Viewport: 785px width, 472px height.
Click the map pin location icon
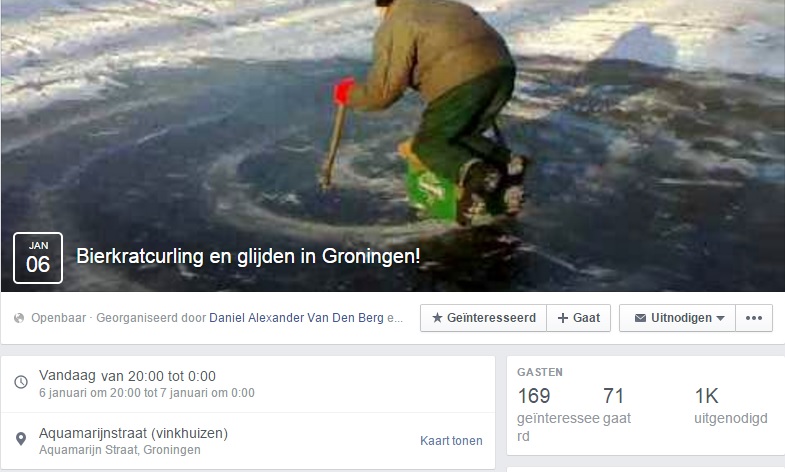21,439
